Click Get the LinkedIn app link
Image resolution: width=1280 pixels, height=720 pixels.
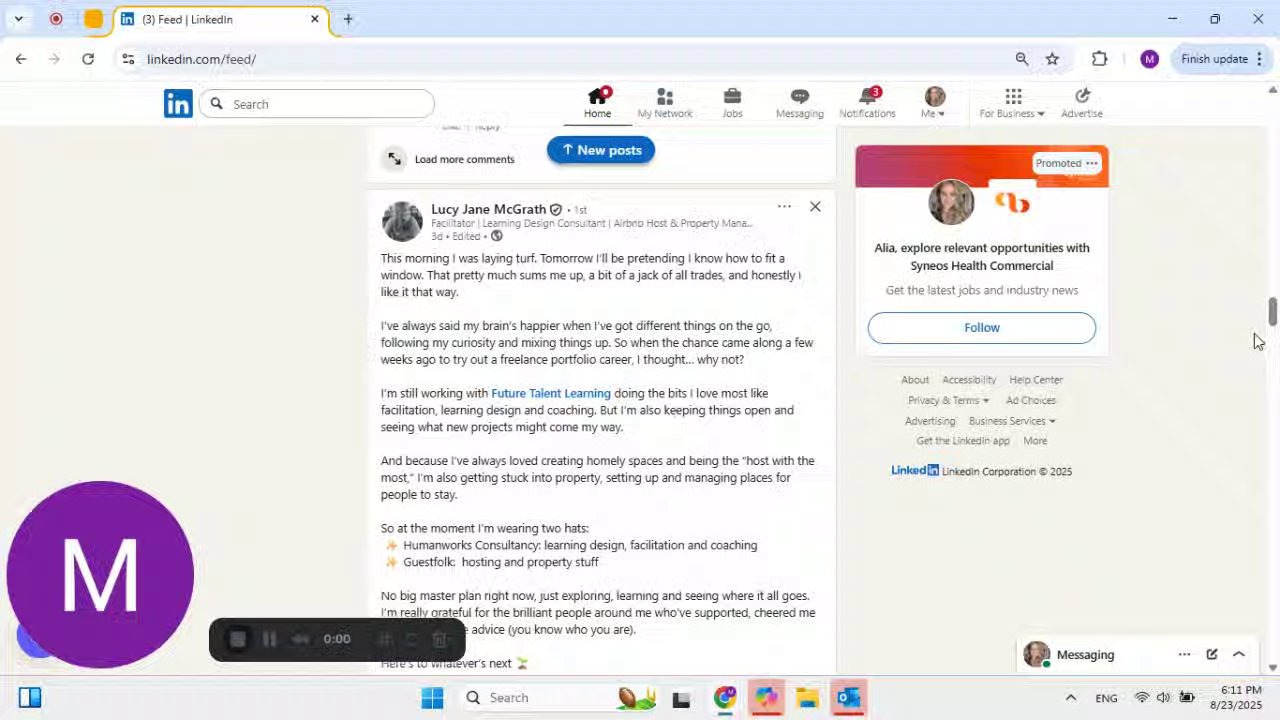pos(963,441)
